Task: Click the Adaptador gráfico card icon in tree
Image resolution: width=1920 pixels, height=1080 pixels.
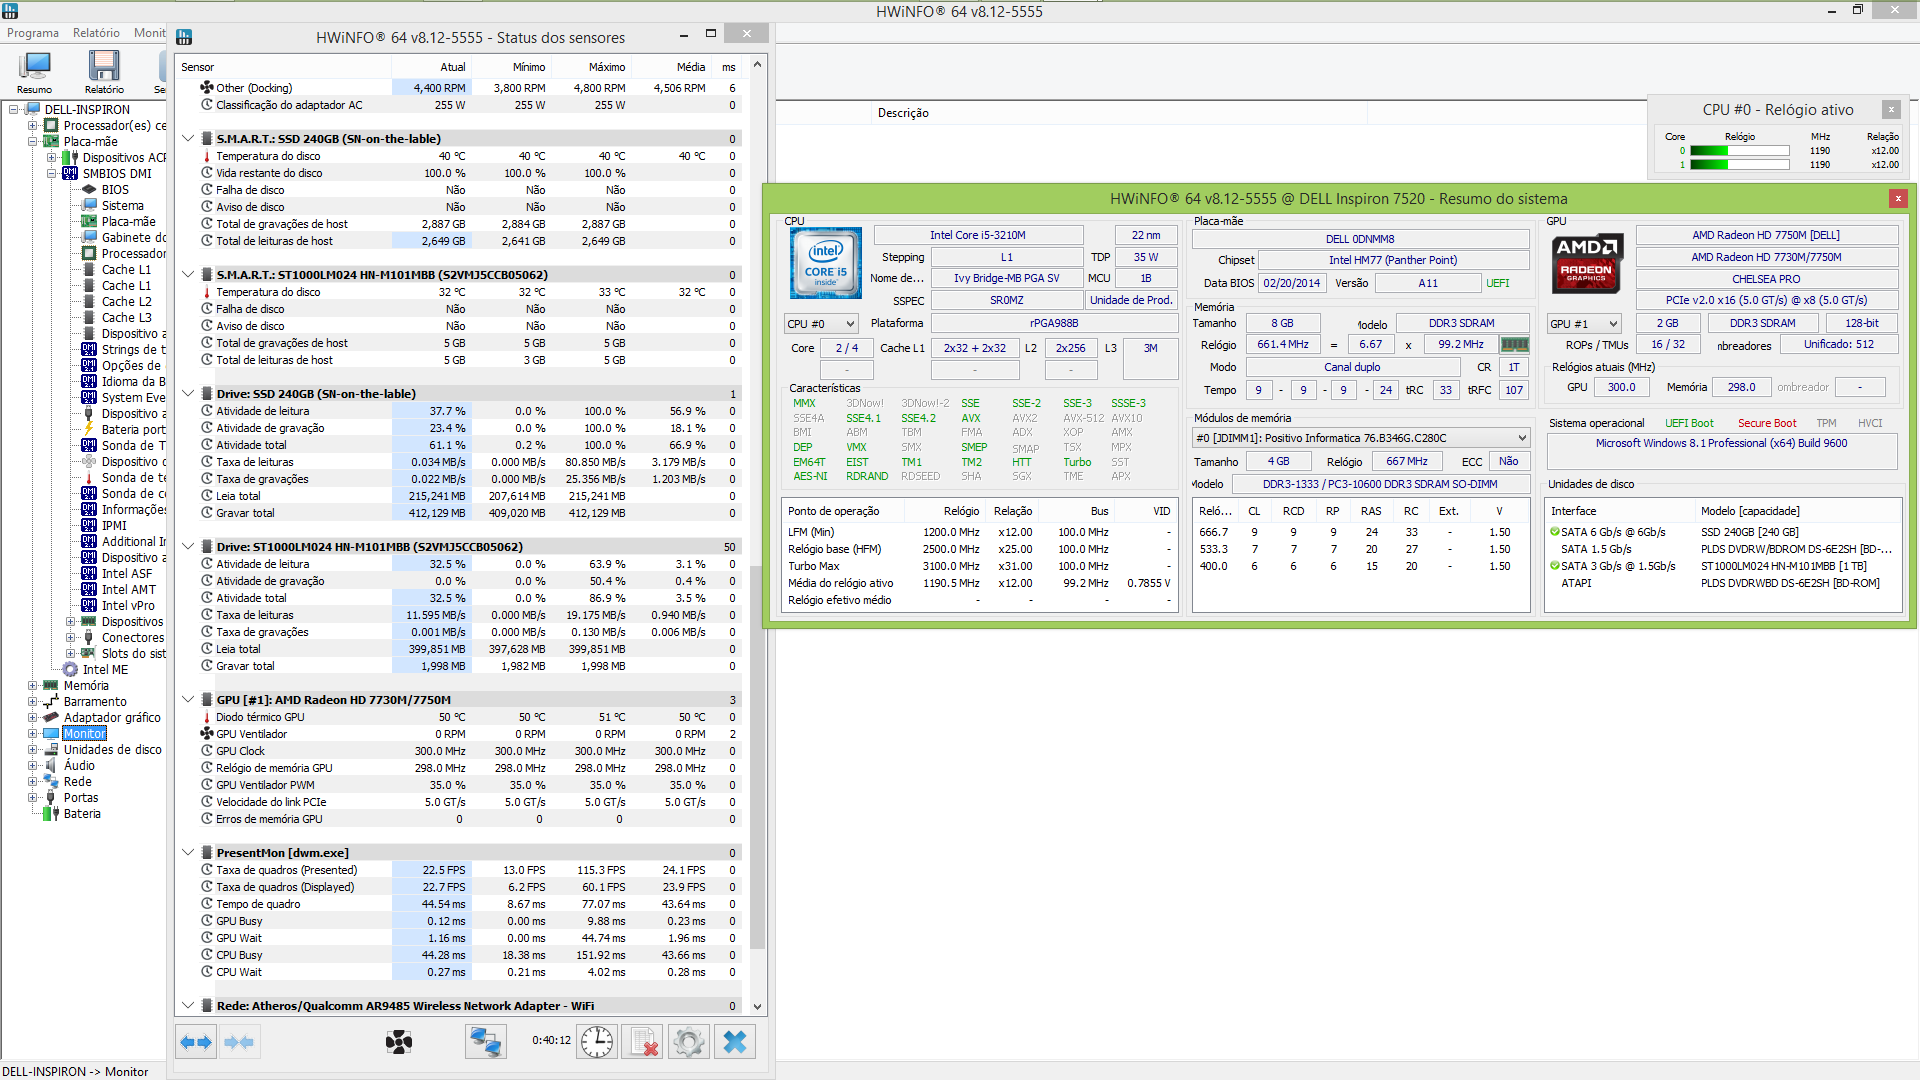Action: tap(51, 717)
